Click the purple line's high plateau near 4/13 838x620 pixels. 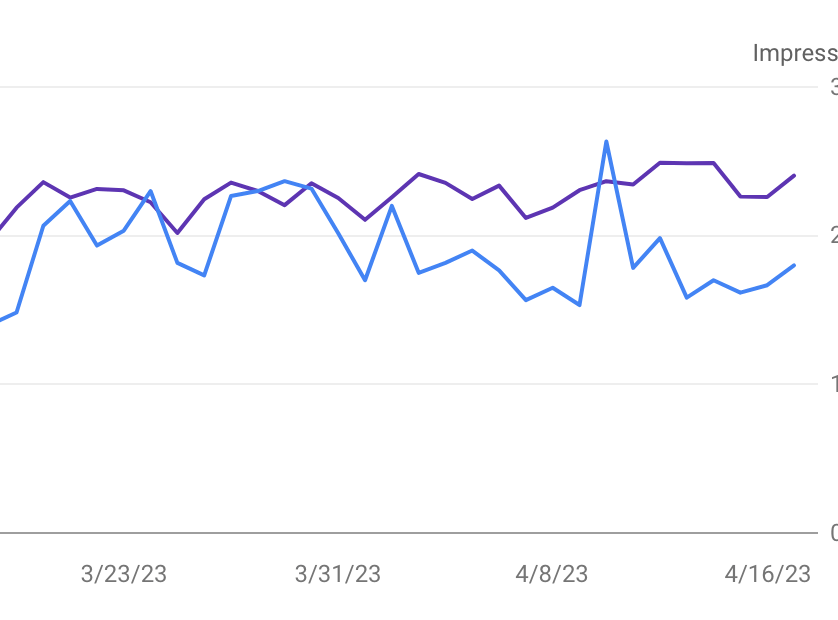687,162
